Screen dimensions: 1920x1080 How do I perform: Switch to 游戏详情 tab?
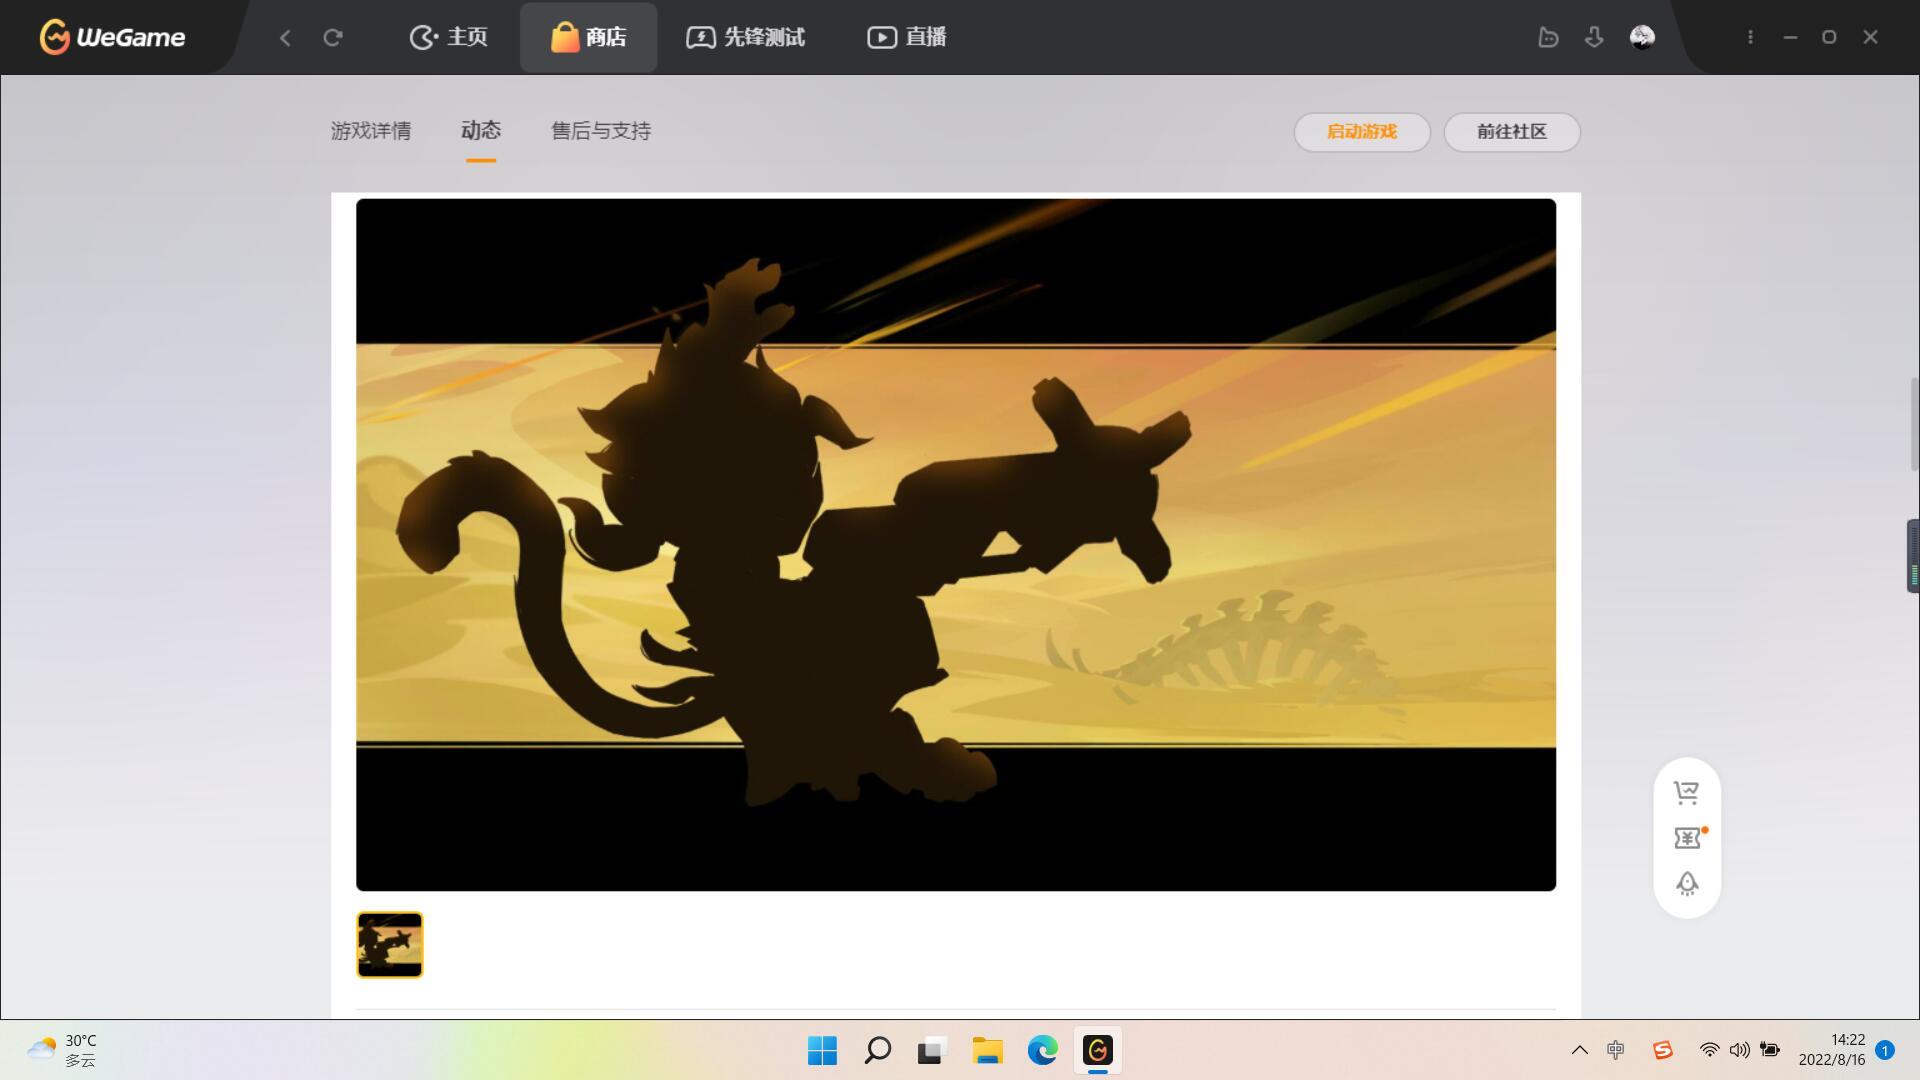371,131
